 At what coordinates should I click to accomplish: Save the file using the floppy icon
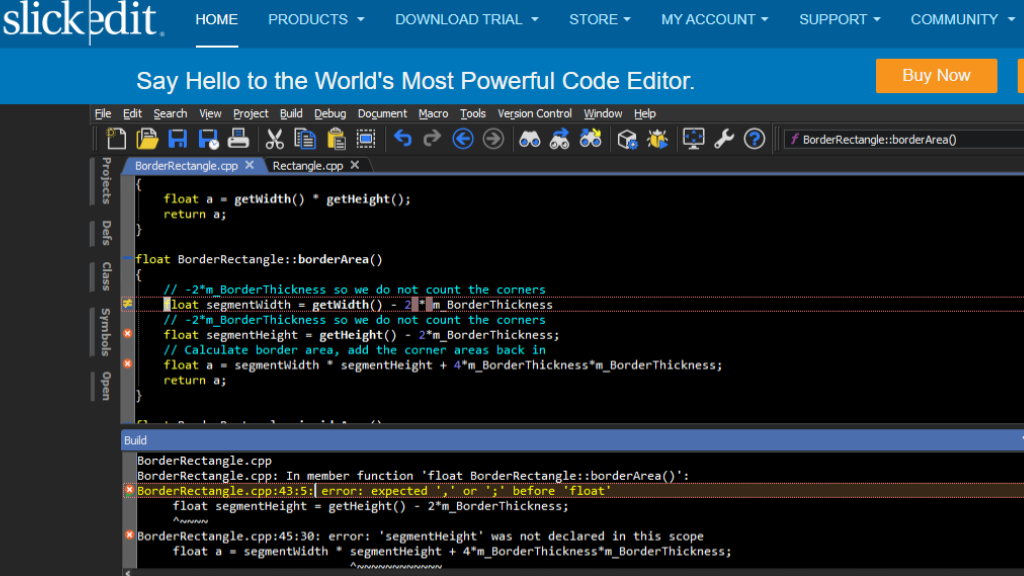pos(178,139)
